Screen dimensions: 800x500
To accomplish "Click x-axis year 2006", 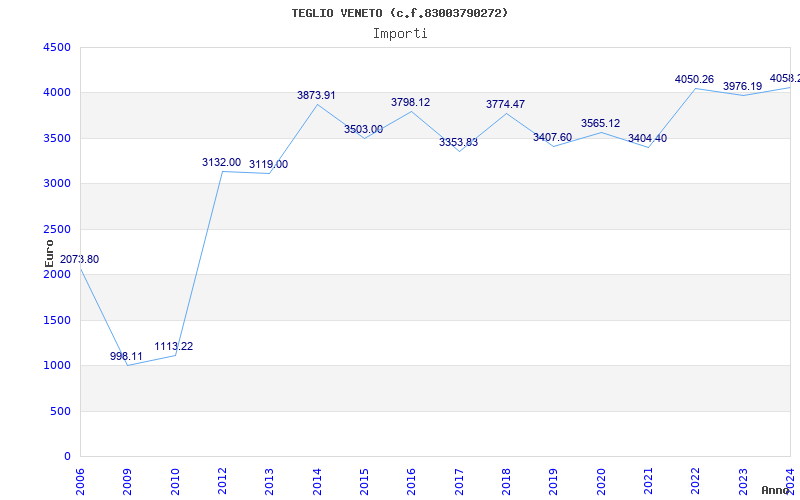I will (80, 482).
